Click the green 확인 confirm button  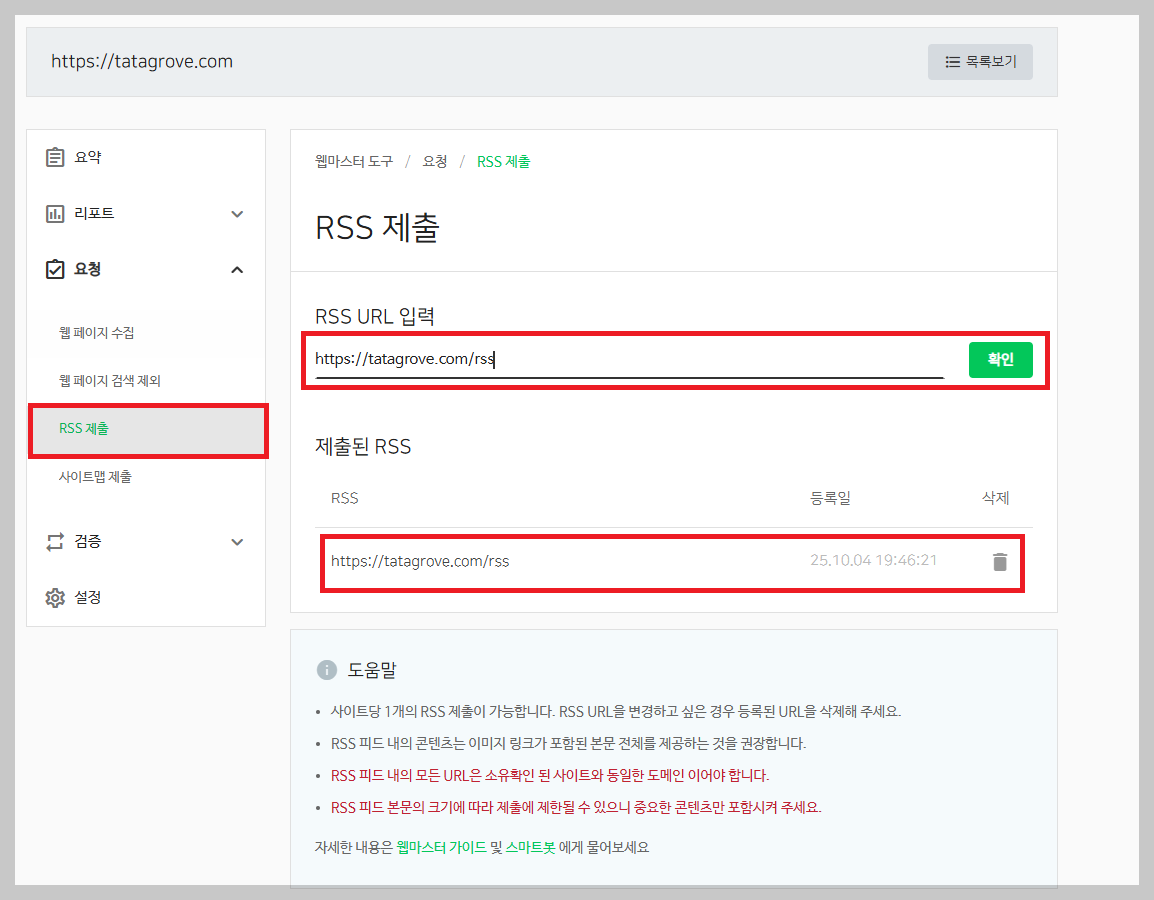pyautogui.click(x=1000, y=359)
